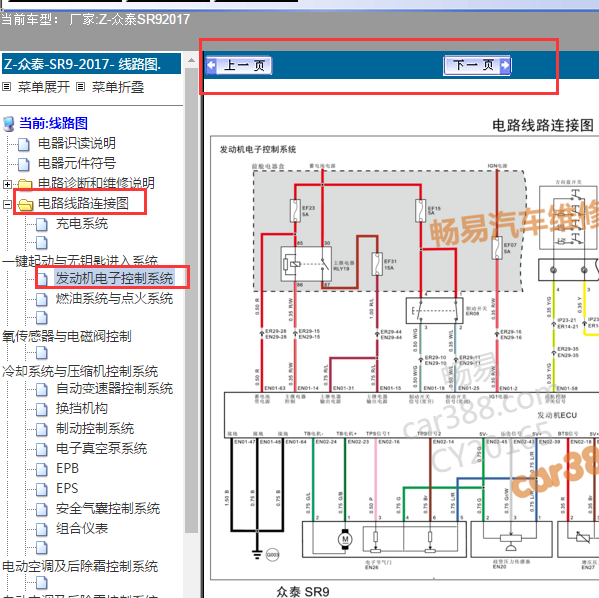
Task: Click the page icon beside 自动变速器控制系统
Action: coord(42,390)
